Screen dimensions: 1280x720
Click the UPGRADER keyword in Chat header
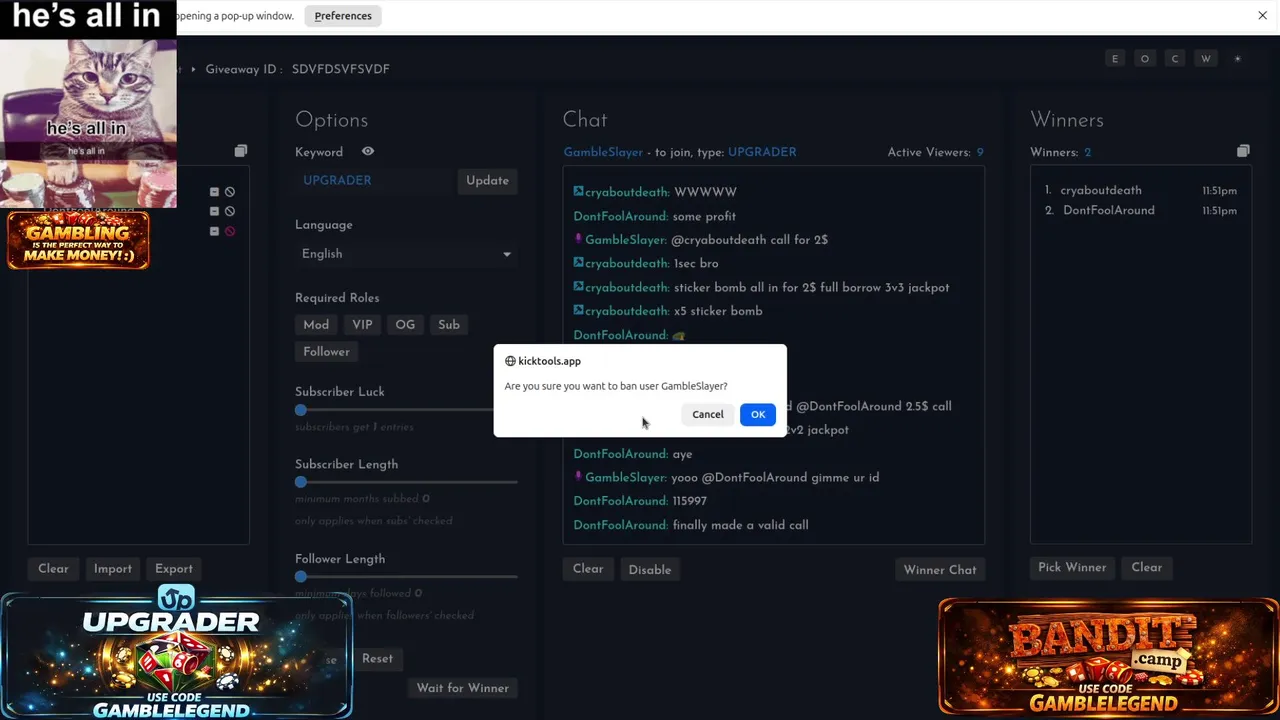click(x=762, y=152)
